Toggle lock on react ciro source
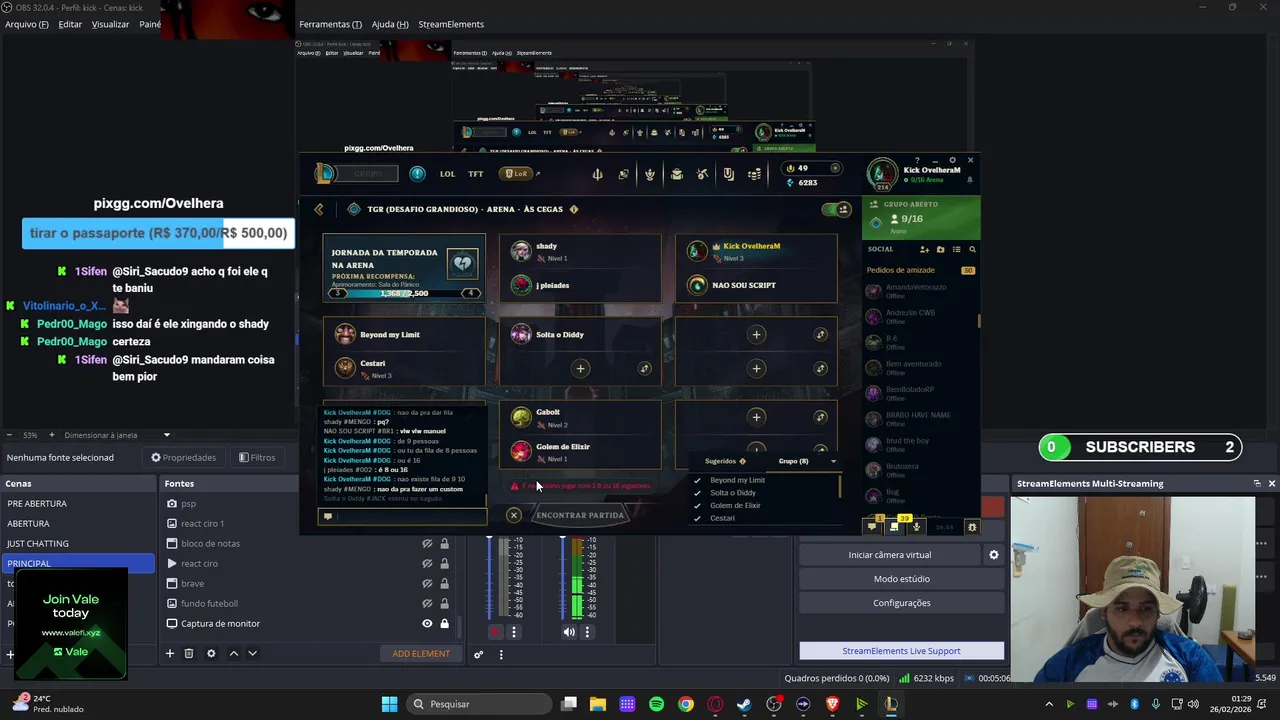Screen dimensions: 1280x720 (444, 563)
